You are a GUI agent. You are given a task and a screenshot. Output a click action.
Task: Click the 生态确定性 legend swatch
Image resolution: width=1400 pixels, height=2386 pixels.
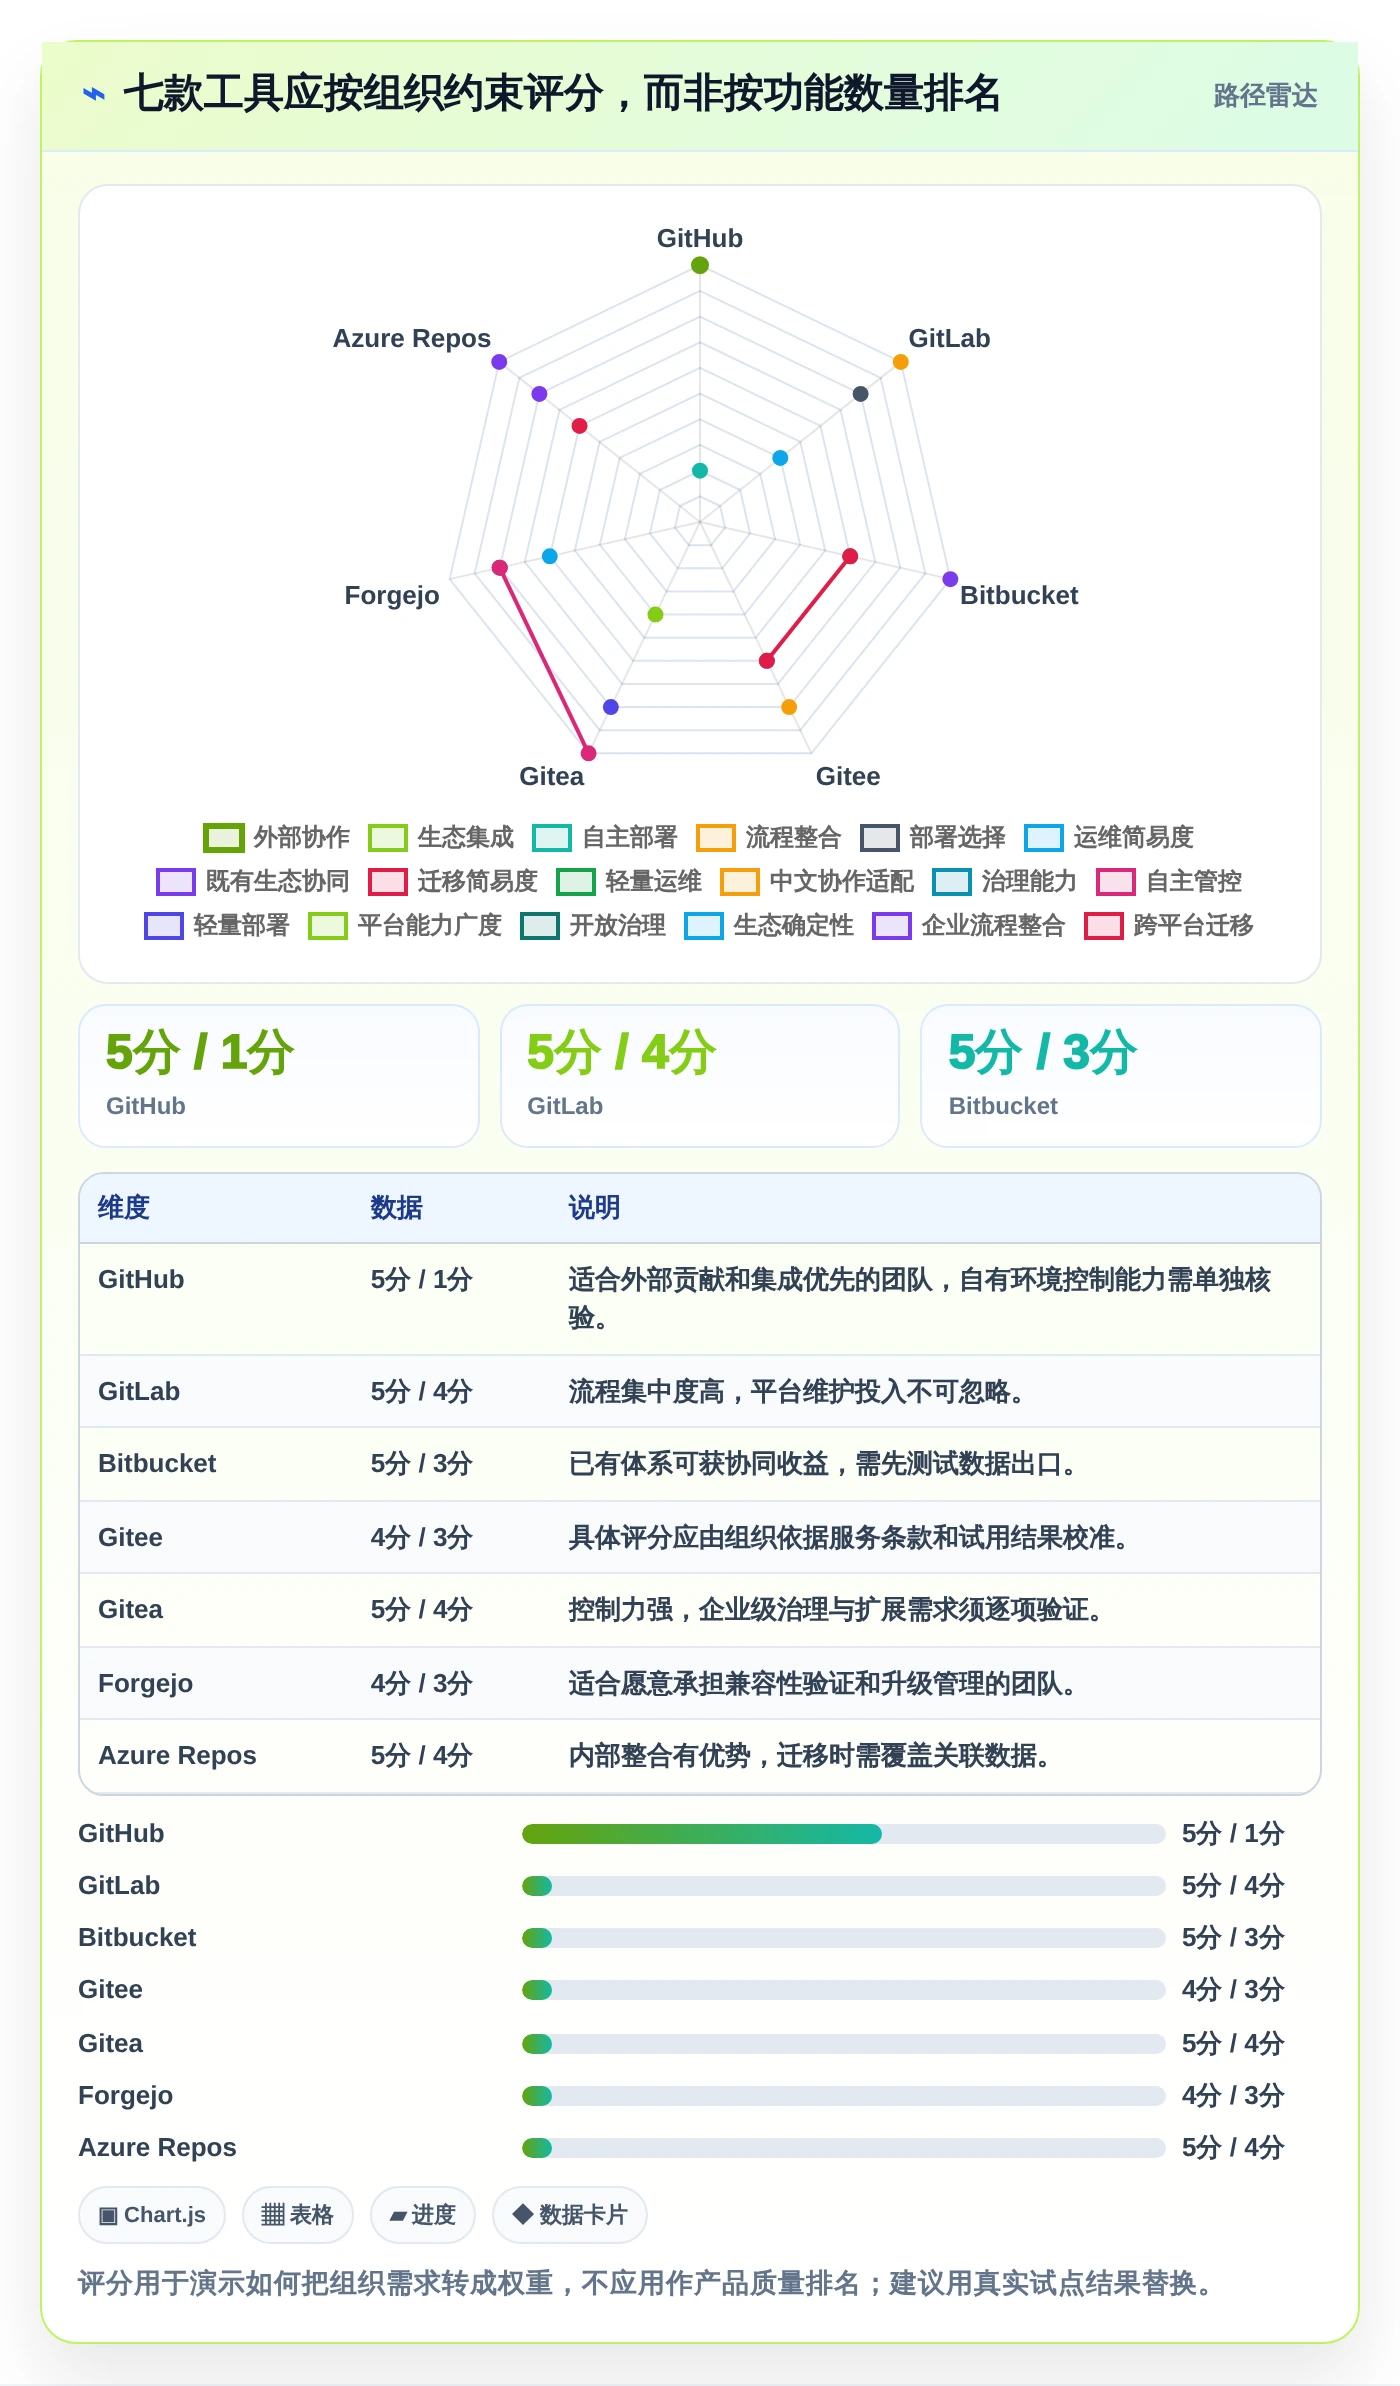click(704, 925)
